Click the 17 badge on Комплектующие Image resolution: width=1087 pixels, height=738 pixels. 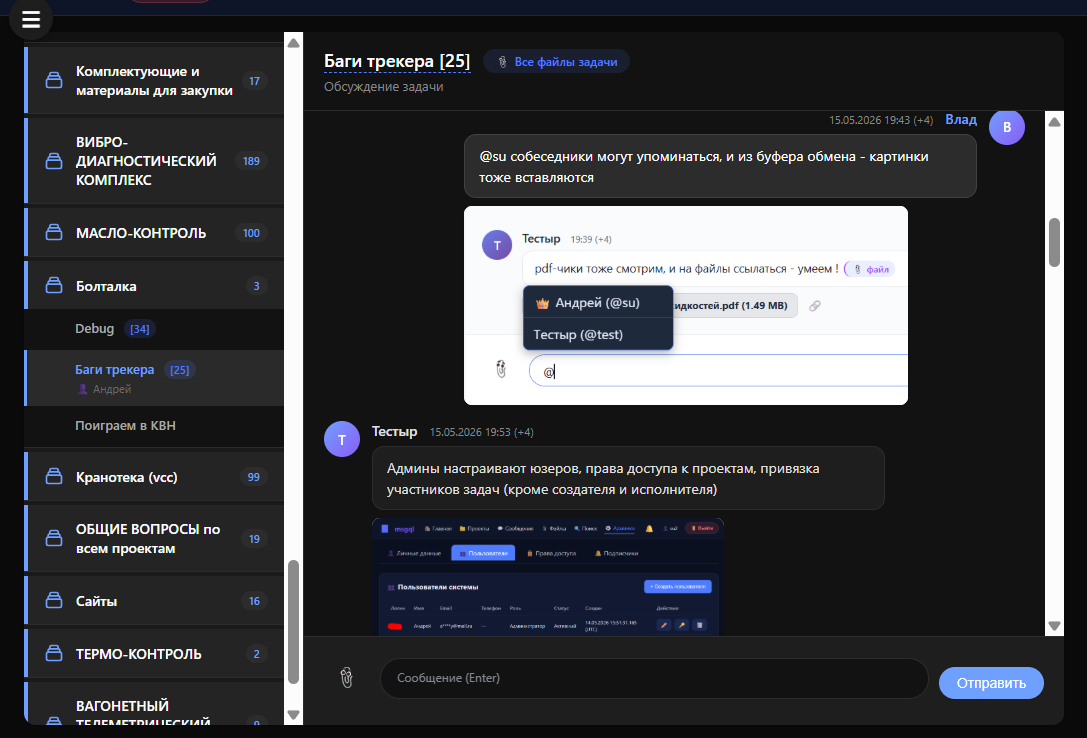click(254, 81)
